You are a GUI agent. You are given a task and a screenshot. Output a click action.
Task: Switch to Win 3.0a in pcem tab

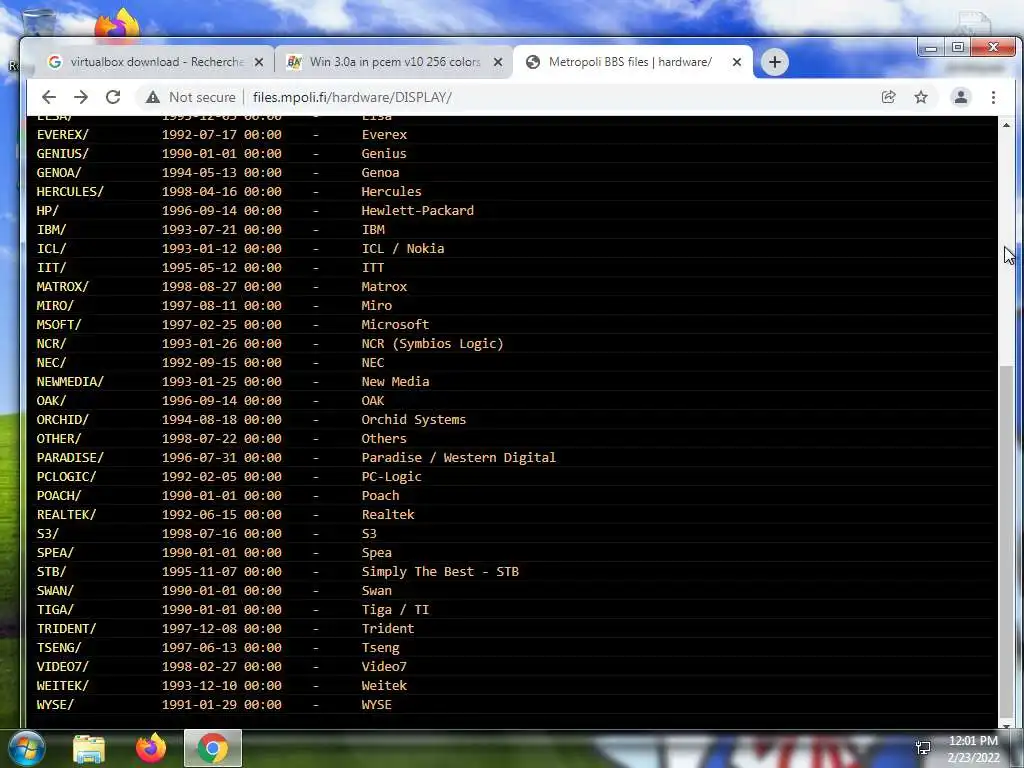point(394,62)
